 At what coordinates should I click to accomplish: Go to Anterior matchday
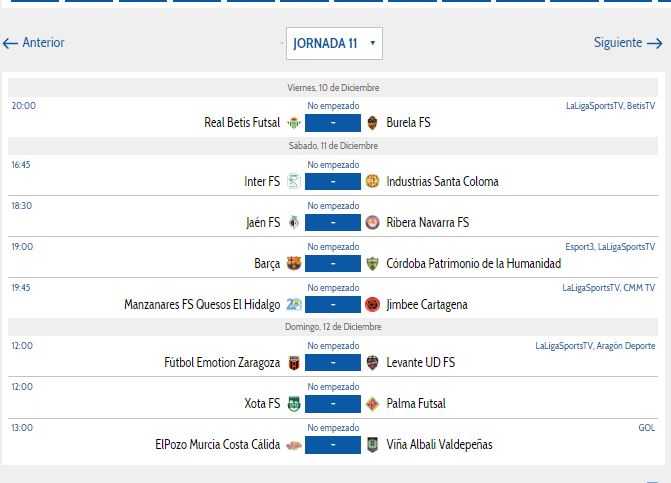34,43
